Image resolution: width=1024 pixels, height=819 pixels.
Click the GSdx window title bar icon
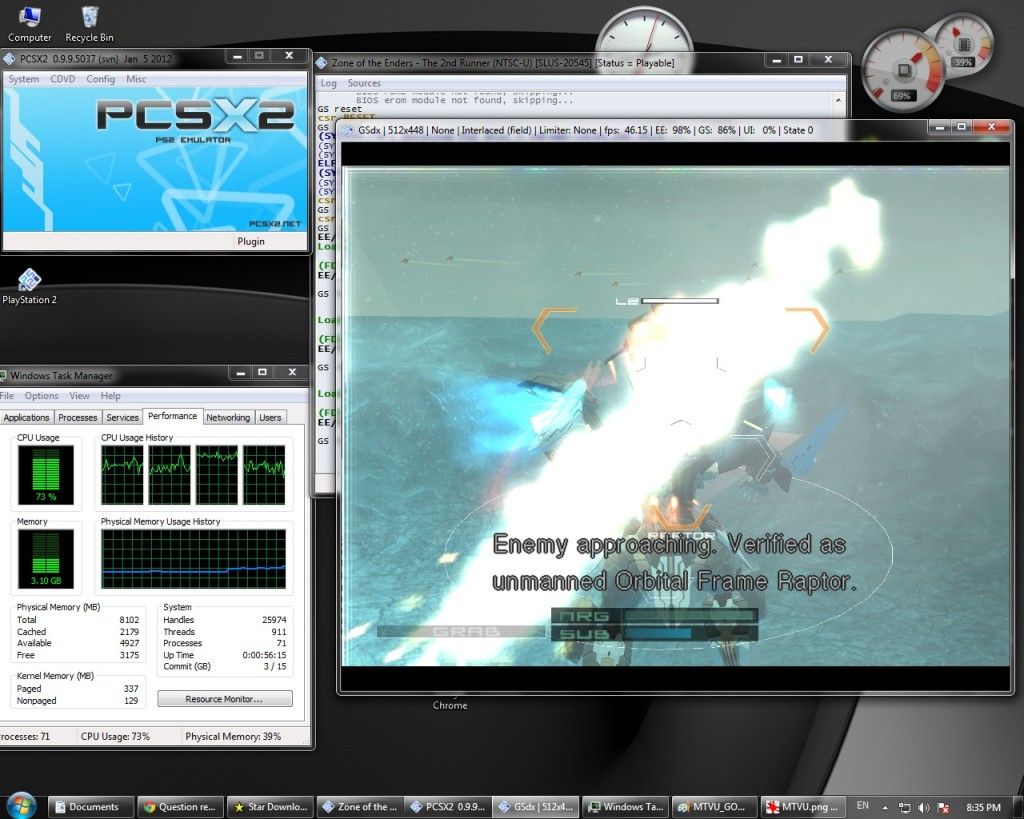pos(349,129)
